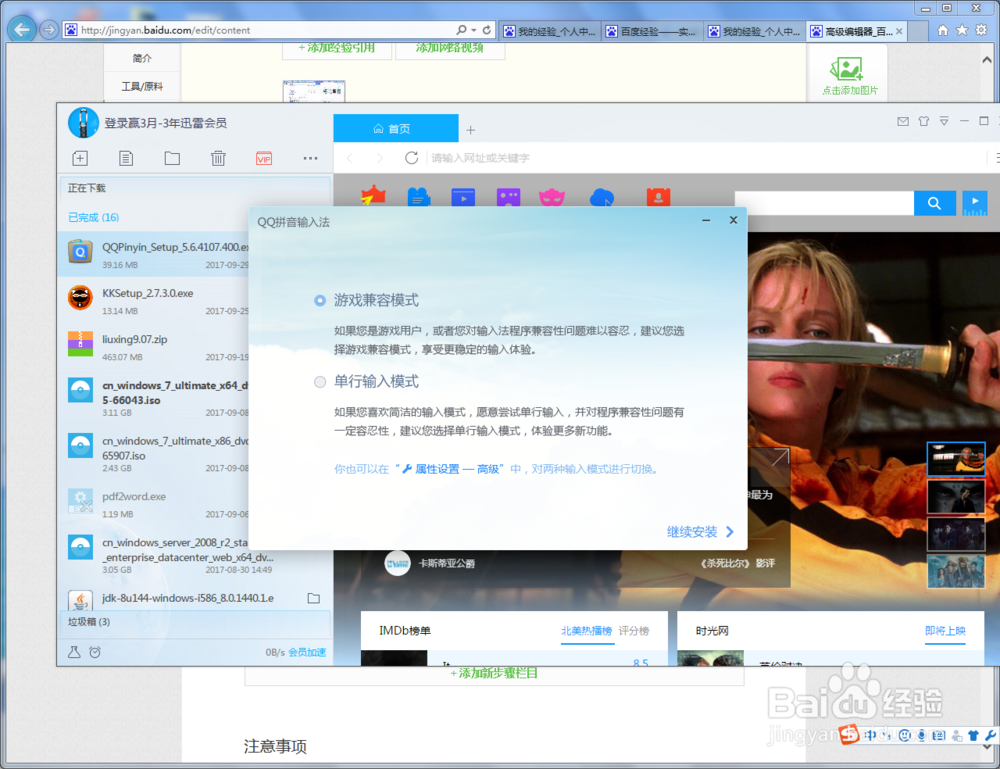Close the QQ拼音输入法 installer dialog

click(x=733, y=220)
